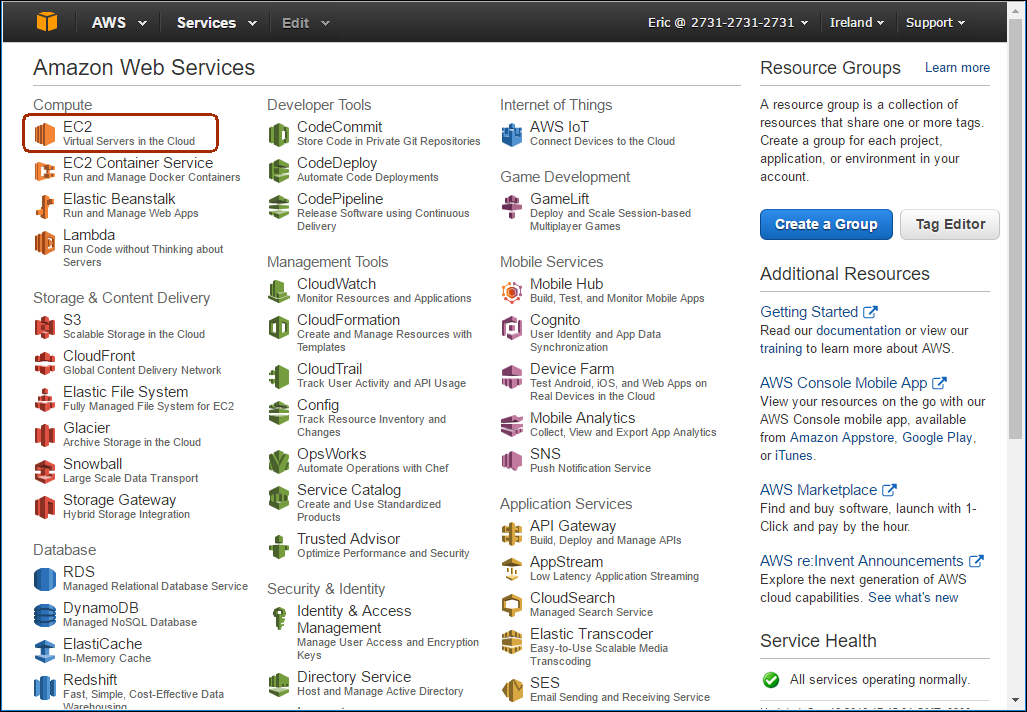Open the Device Farm link
Image resolution: width=1027 pixels, height=712 pixels.
pos(572,369)
